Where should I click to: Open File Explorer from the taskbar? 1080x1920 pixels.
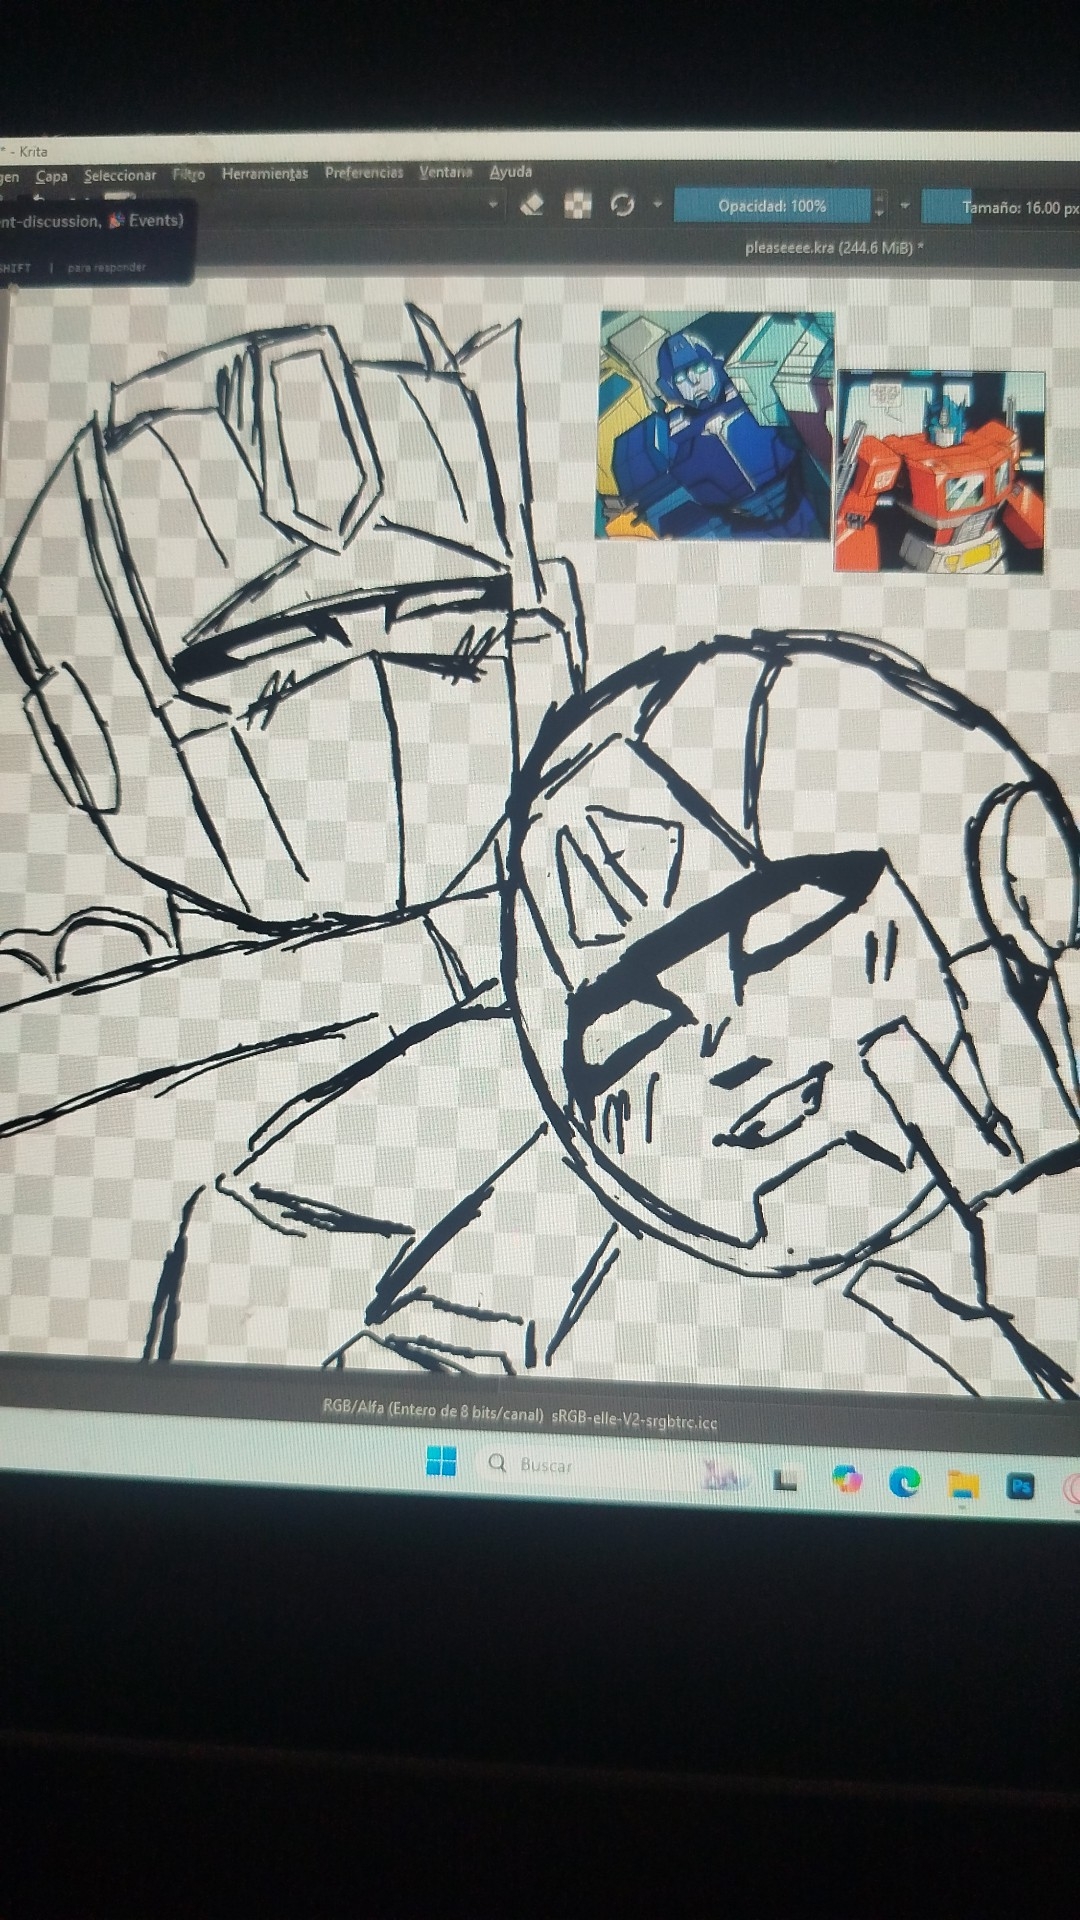(962, 1484)
